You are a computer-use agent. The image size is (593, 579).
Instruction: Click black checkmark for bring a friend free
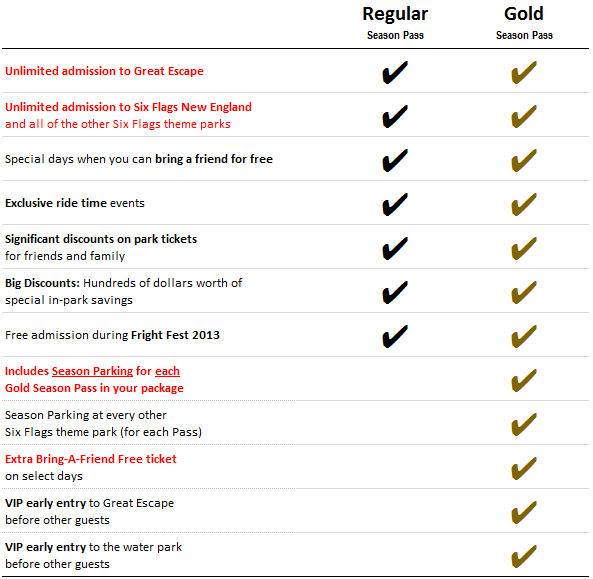(395, 160)
